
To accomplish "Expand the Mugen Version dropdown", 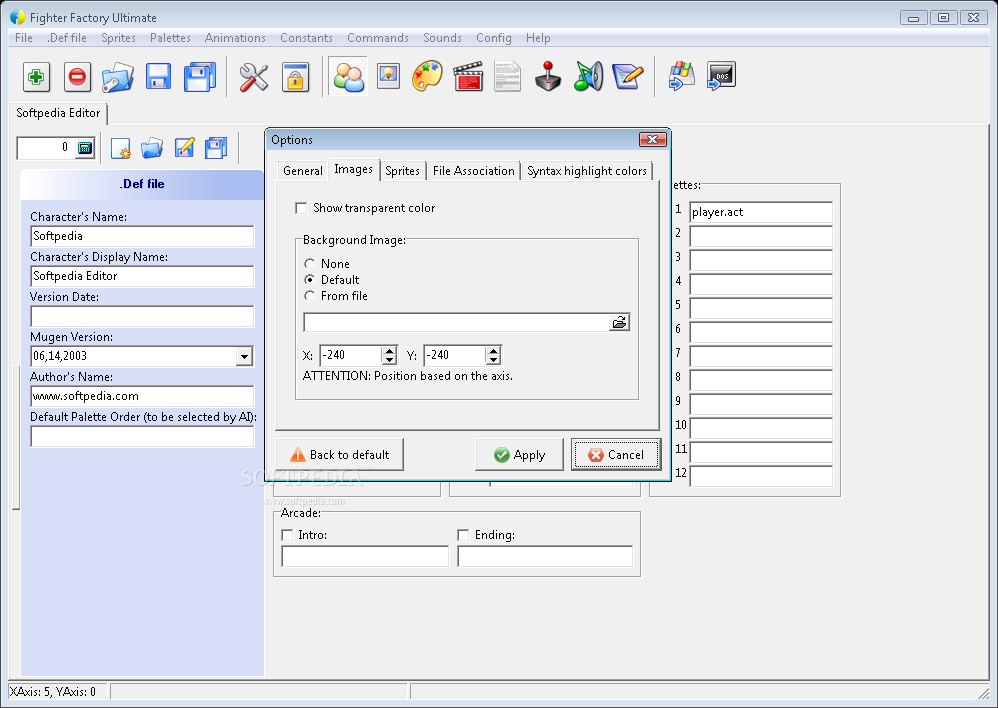I will click(244, 357).
